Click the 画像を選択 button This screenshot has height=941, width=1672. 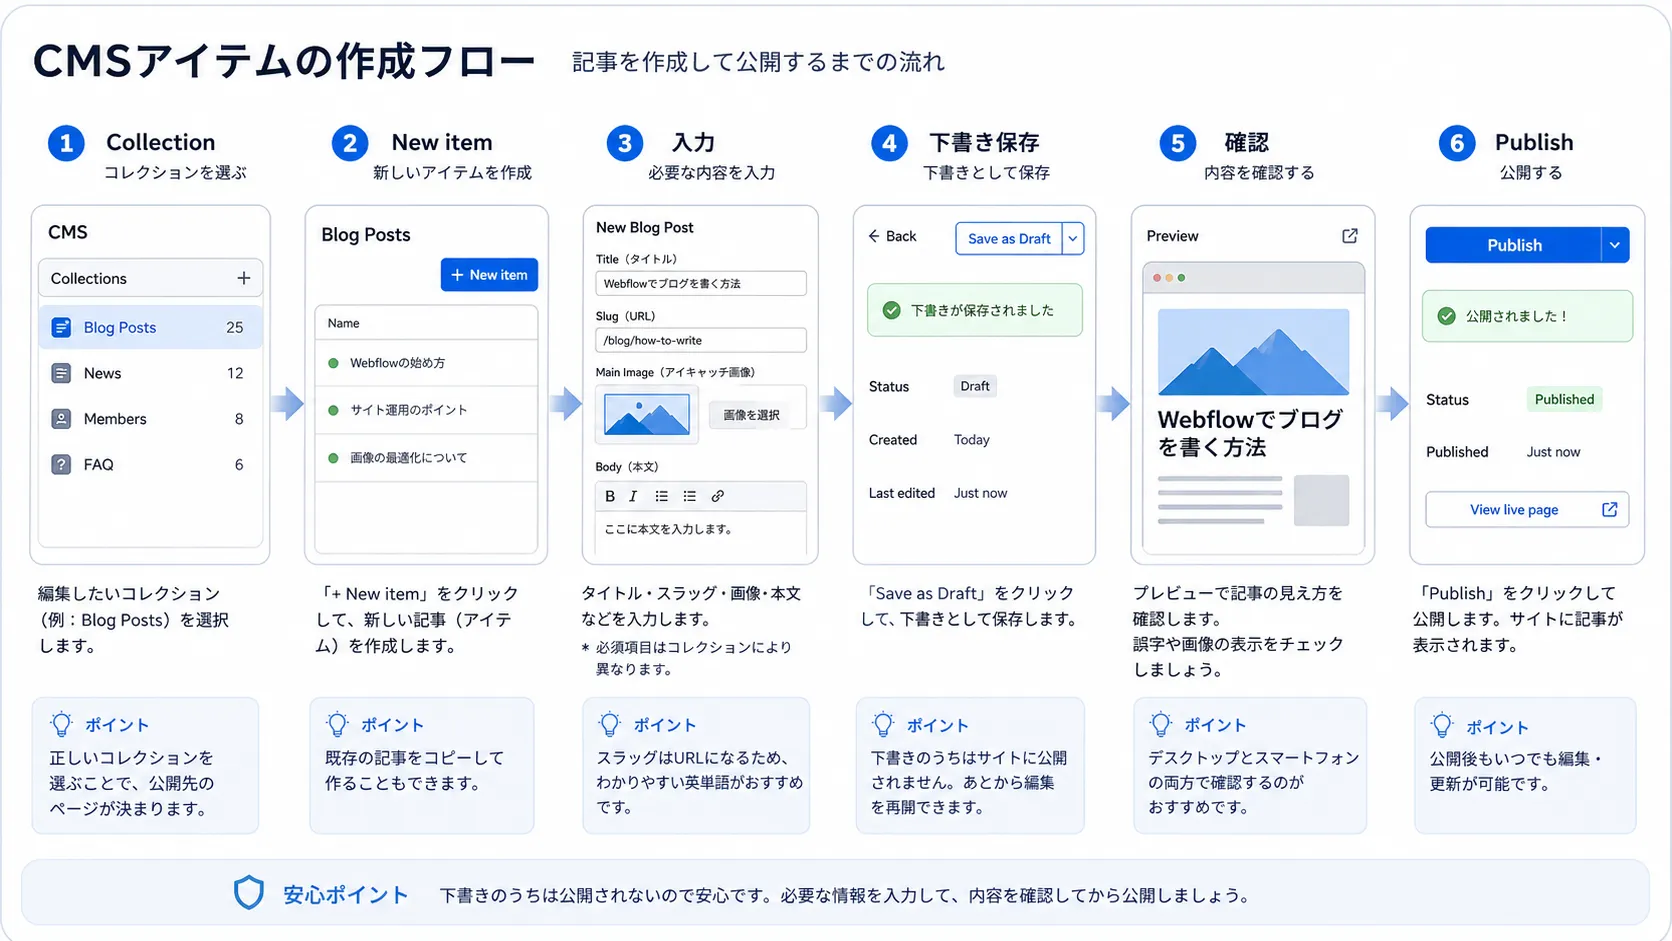click(x=751, y=415)
